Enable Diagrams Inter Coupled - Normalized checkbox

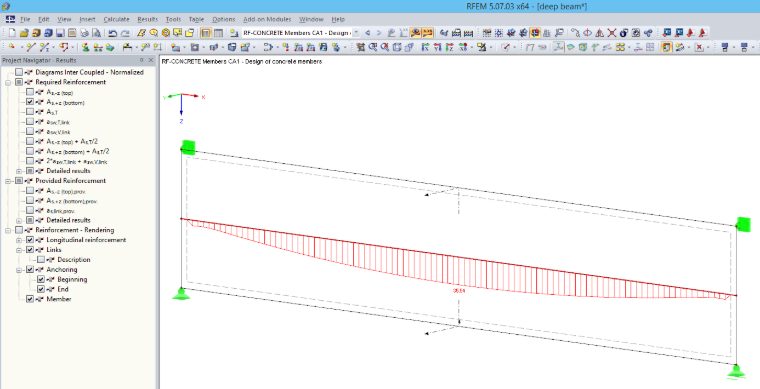(18, 72)
